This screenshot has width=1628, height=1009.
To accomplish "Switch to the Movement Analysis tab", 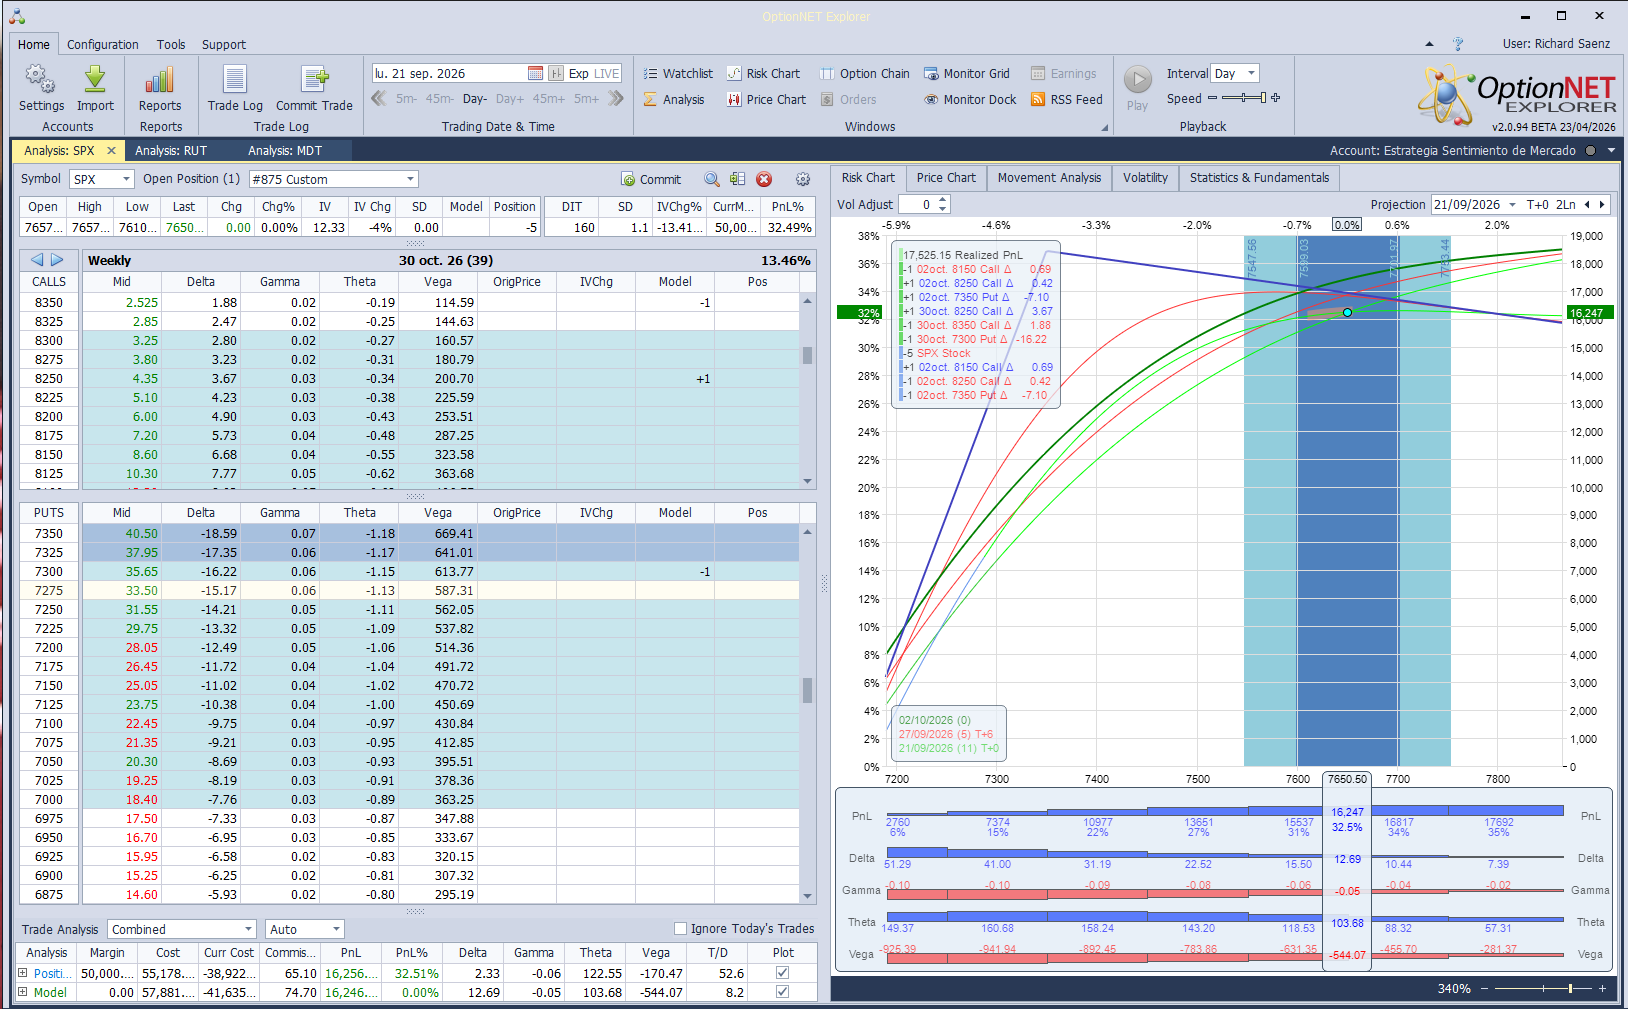I will 1049,178.
